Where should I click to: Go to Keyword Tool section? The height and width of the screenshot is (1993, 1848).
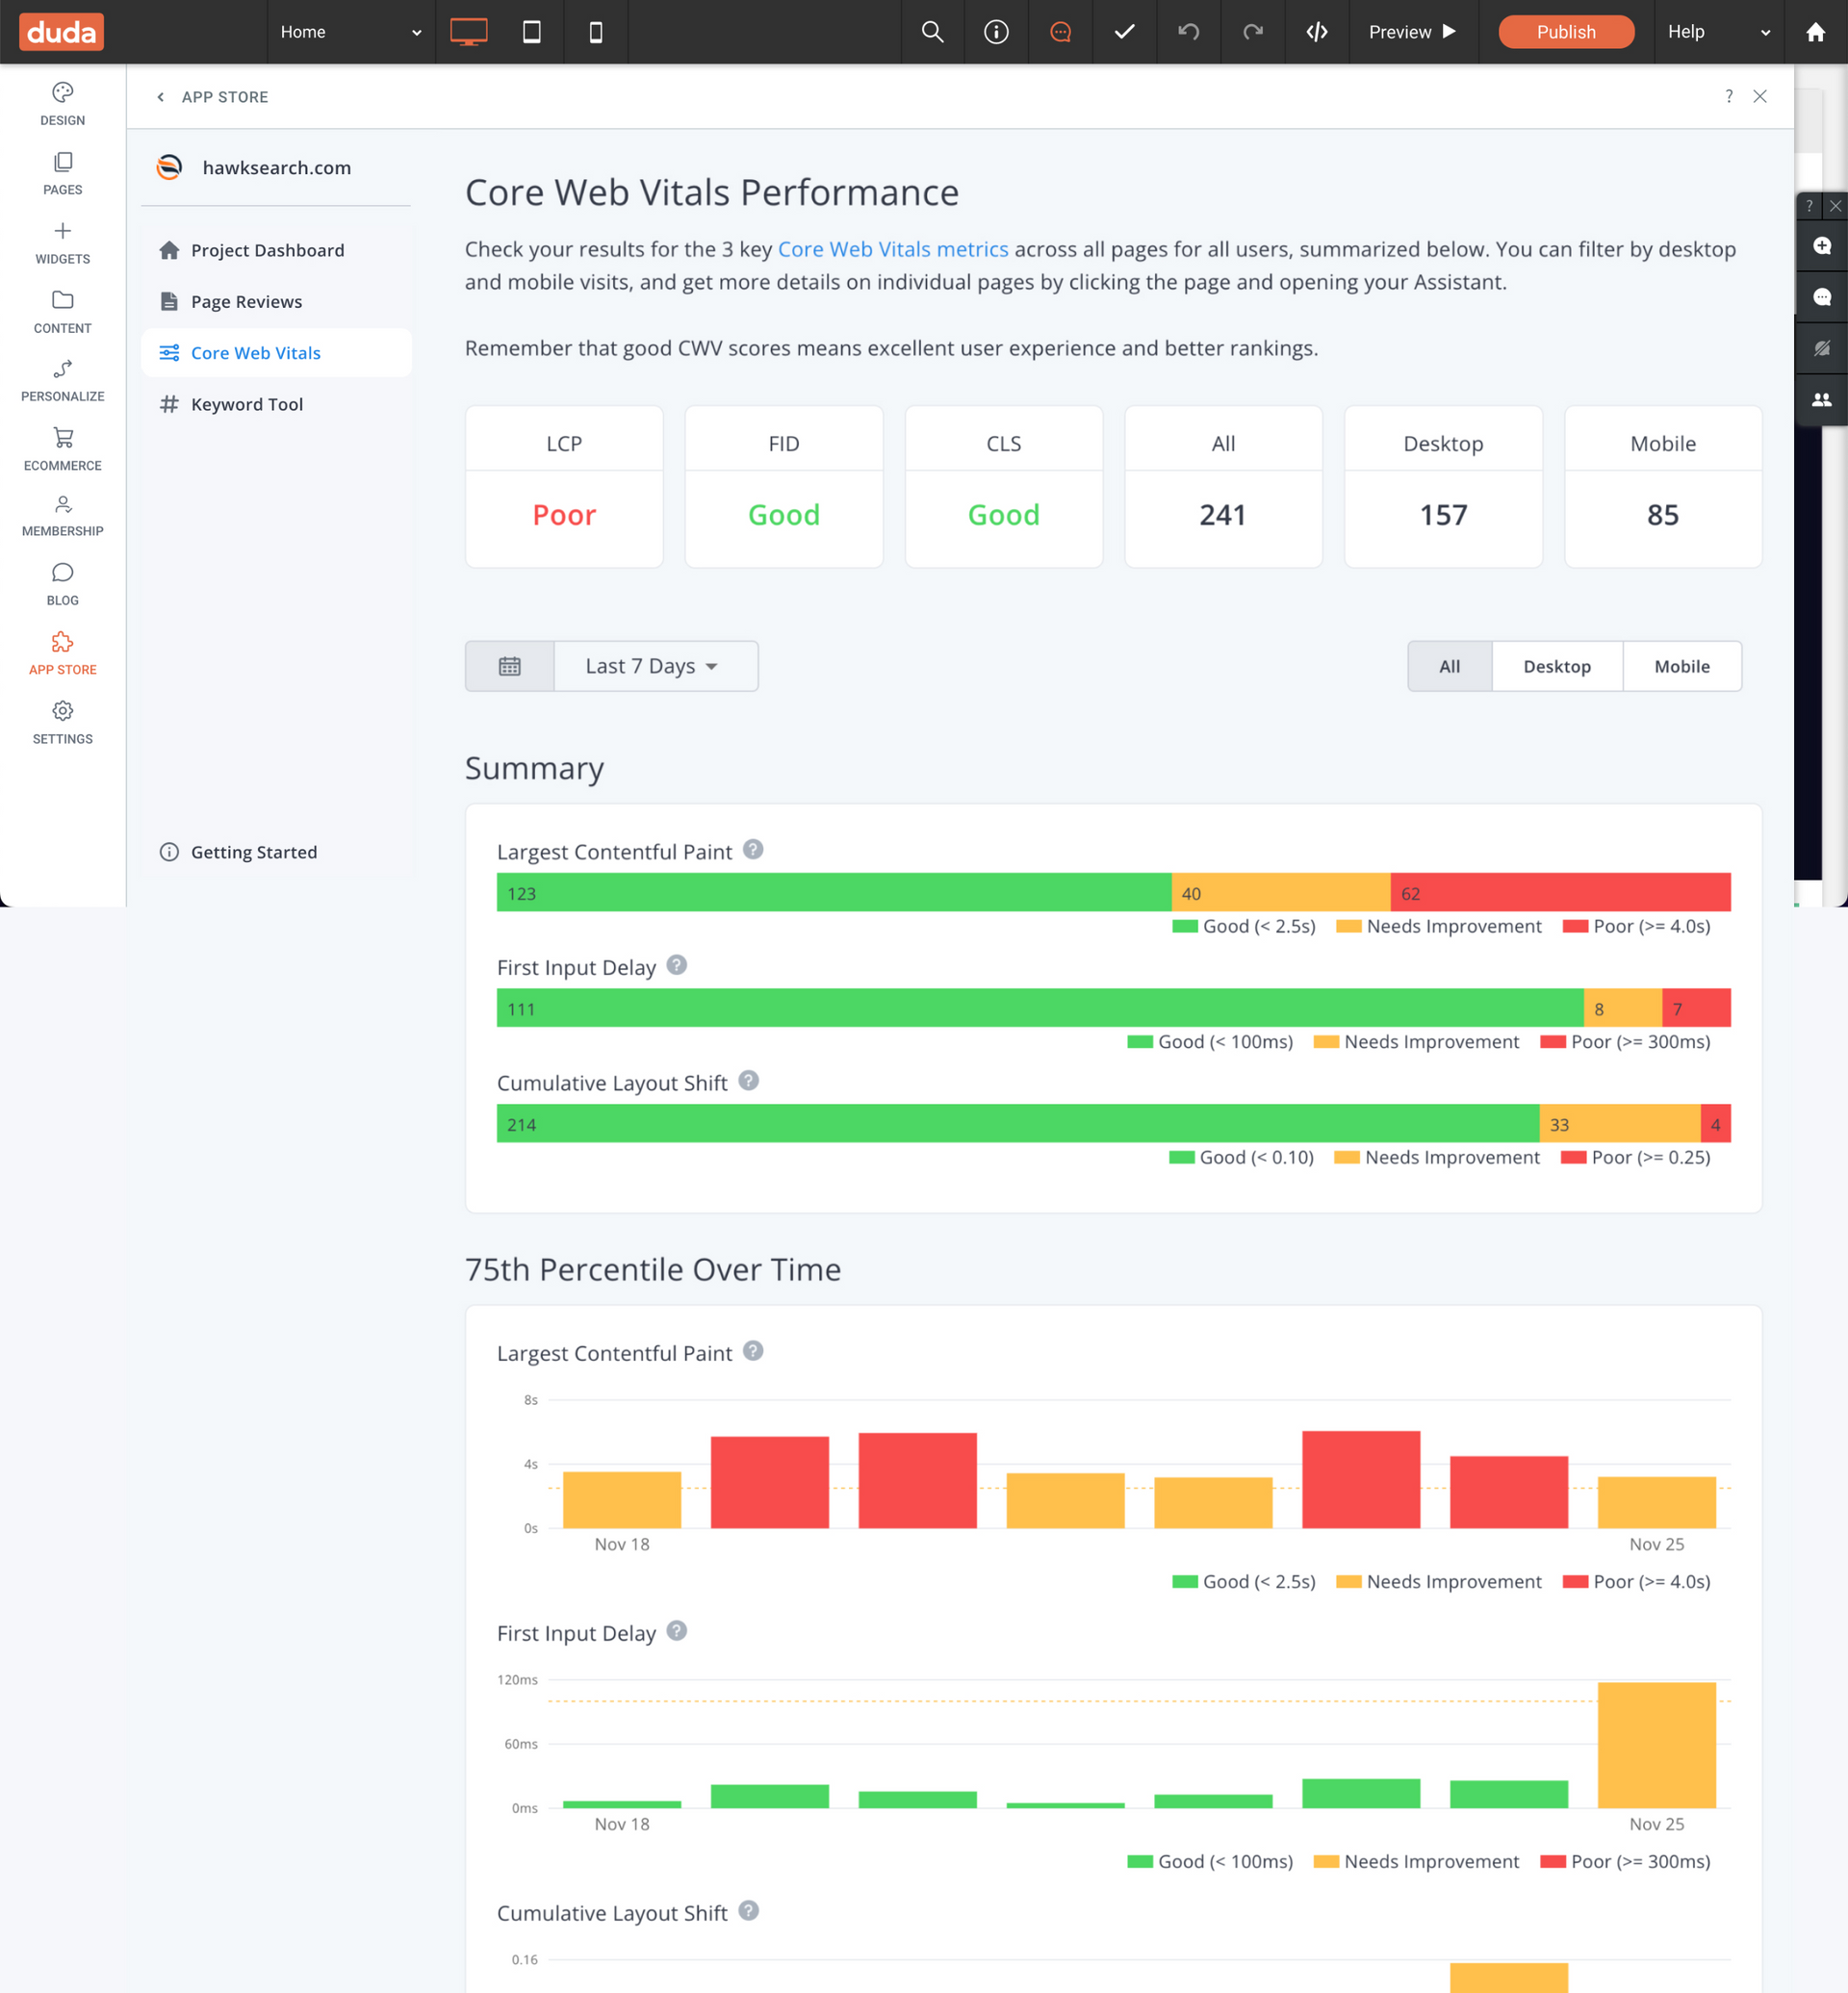click(246, 404)
